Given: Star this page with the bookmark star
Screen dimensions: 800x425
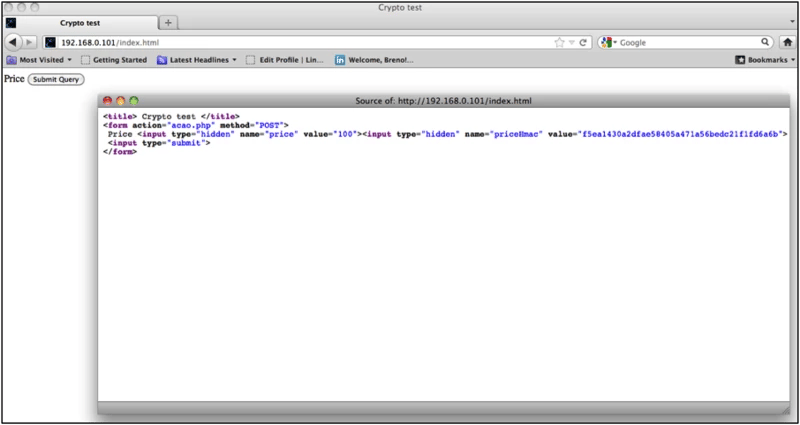Looking at the screenshot, I should 559,42.
